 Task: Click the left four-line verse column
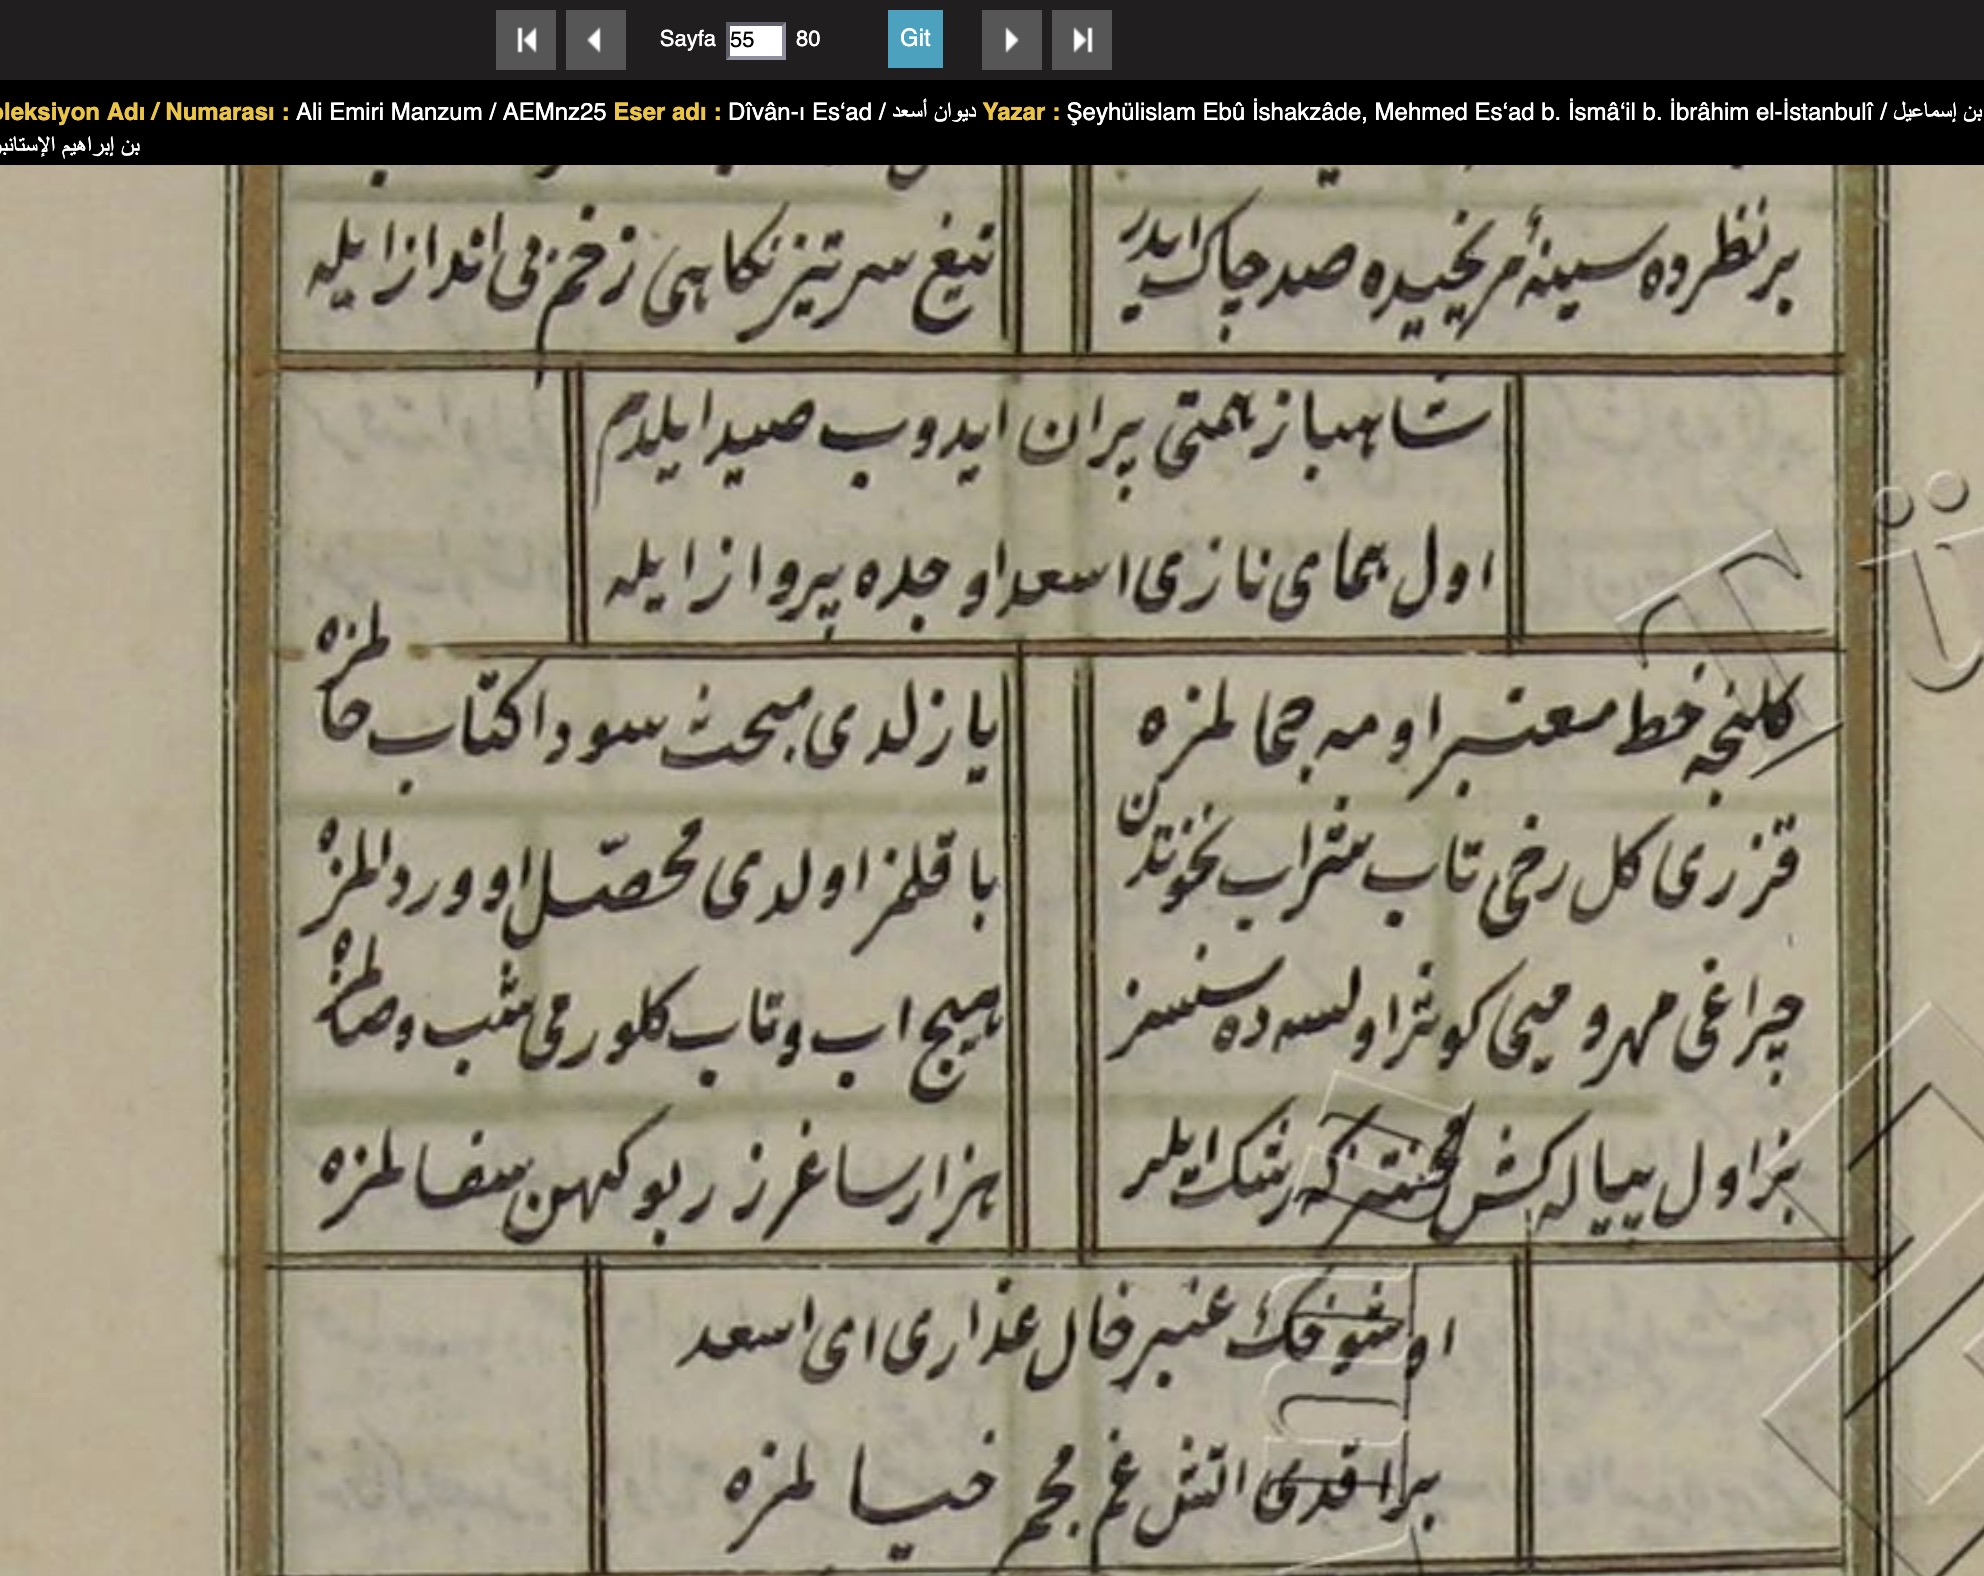point(650,950)
